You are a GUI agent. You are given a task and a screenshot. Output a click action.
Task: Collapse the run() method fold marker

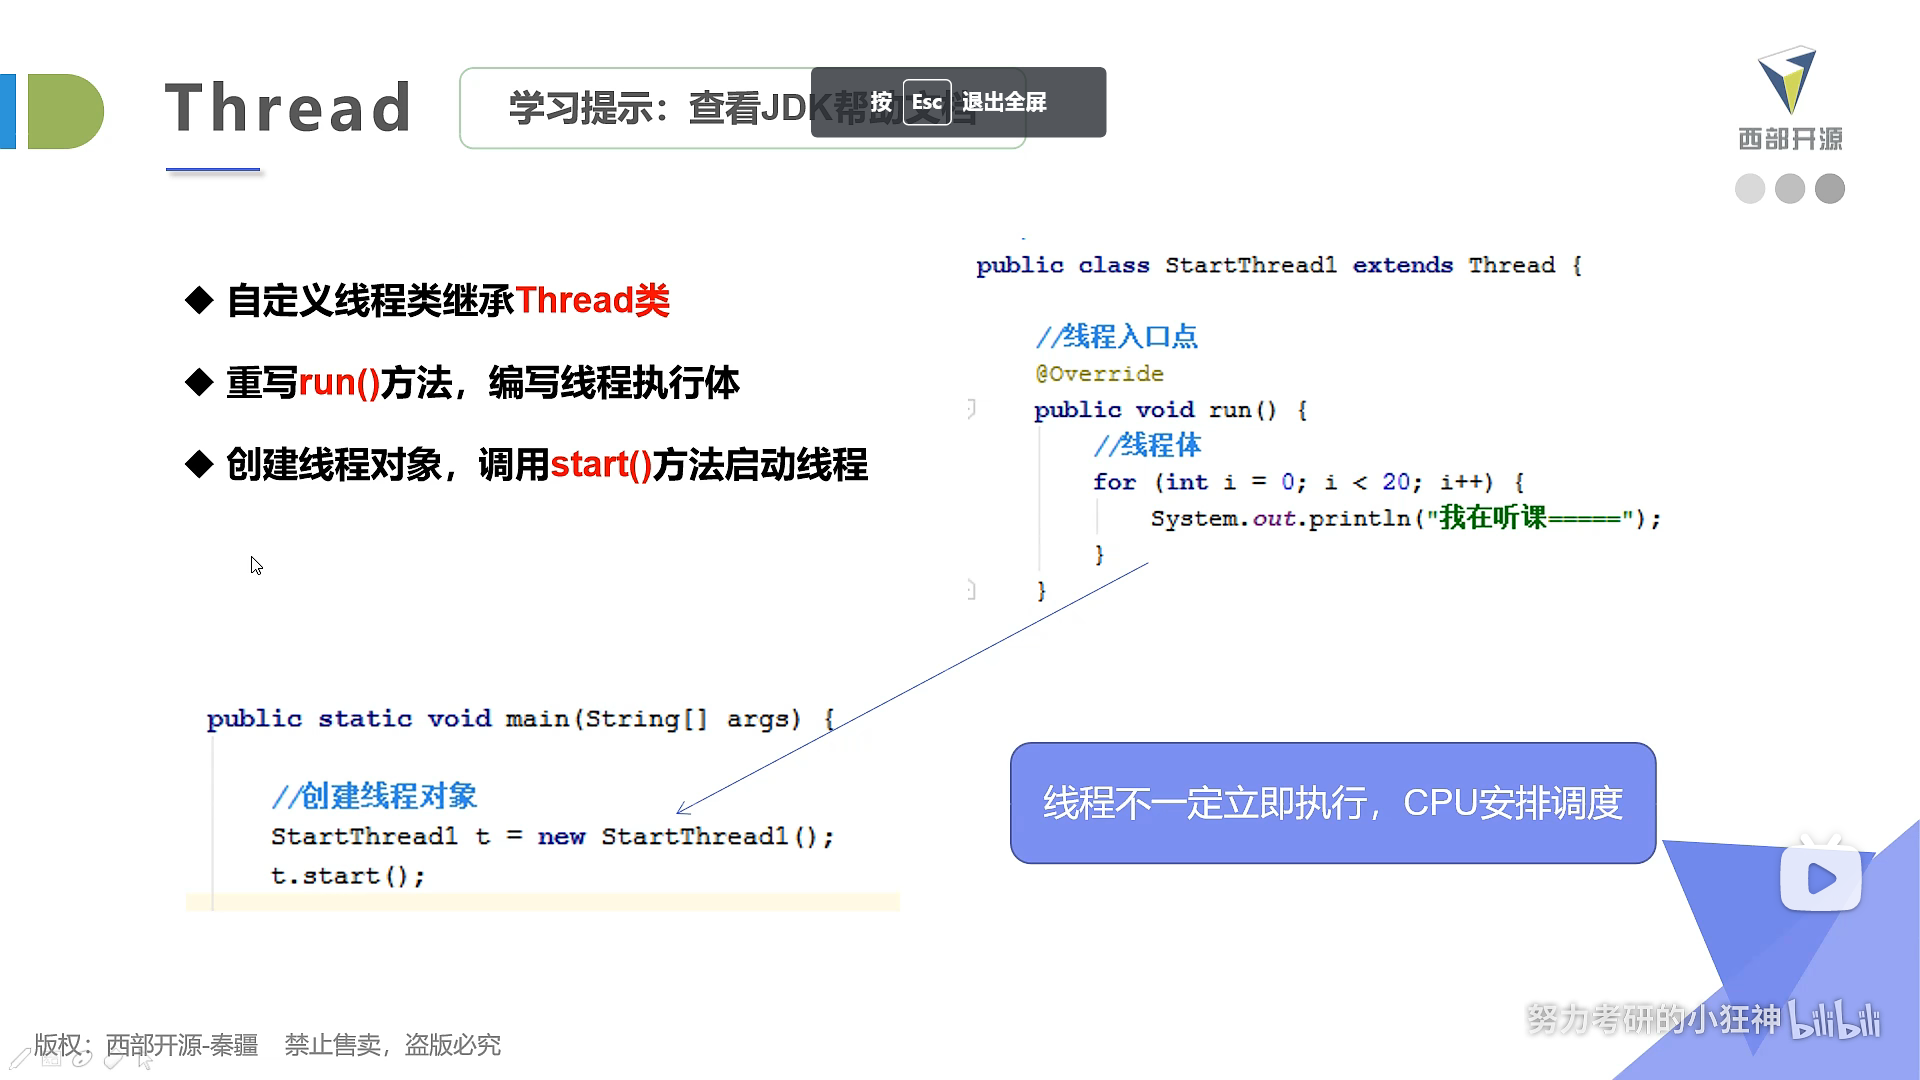click(x=971, y=408)
